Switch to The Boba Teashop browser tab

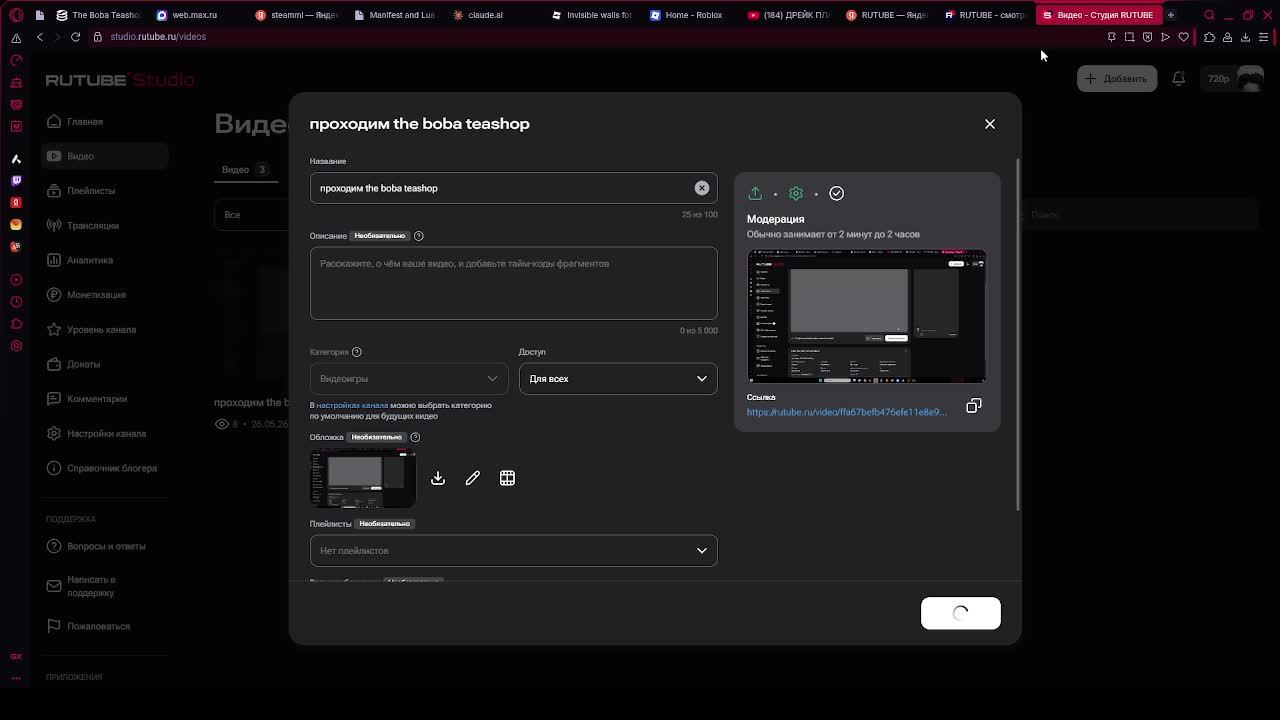[97, 15]
